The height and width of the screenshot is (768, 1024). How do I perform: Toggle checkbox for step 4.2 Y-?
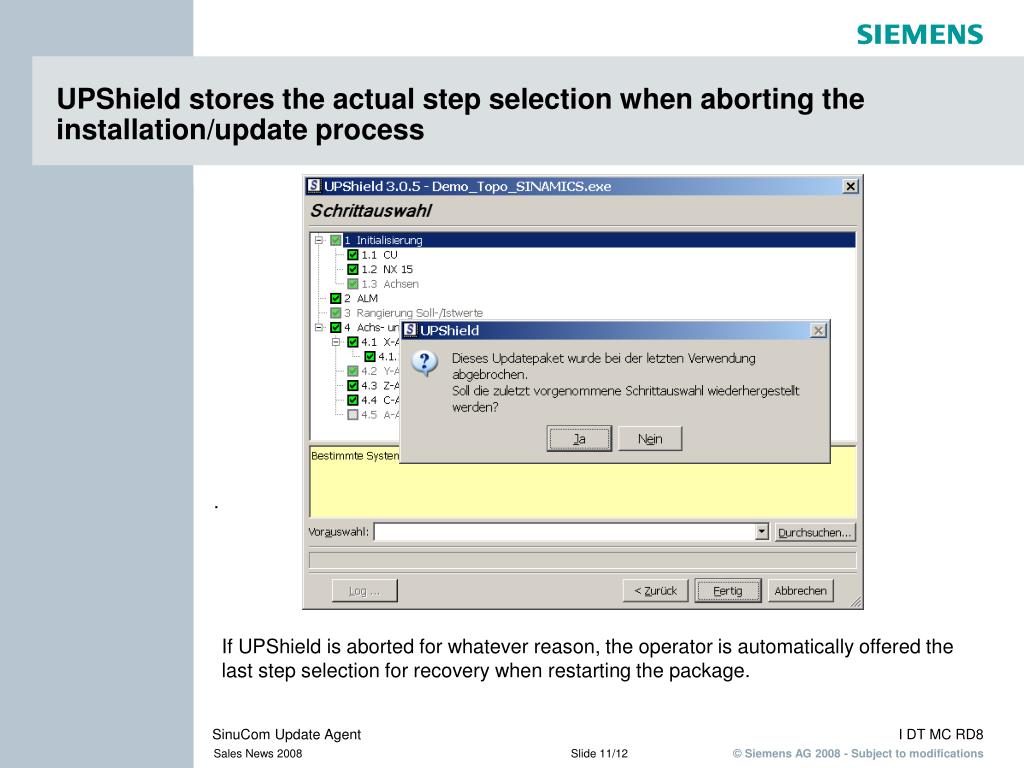pos(353,371)
